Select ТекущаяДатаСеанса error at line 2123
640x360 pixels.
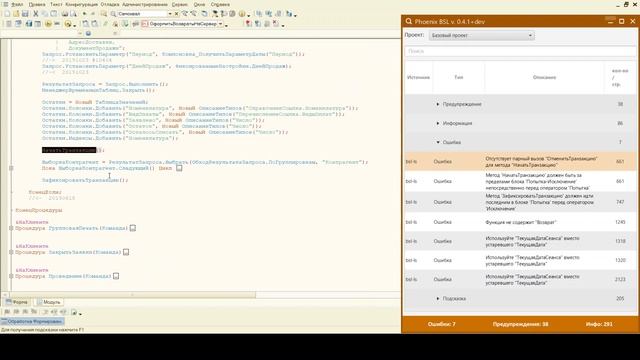point(520,280)
